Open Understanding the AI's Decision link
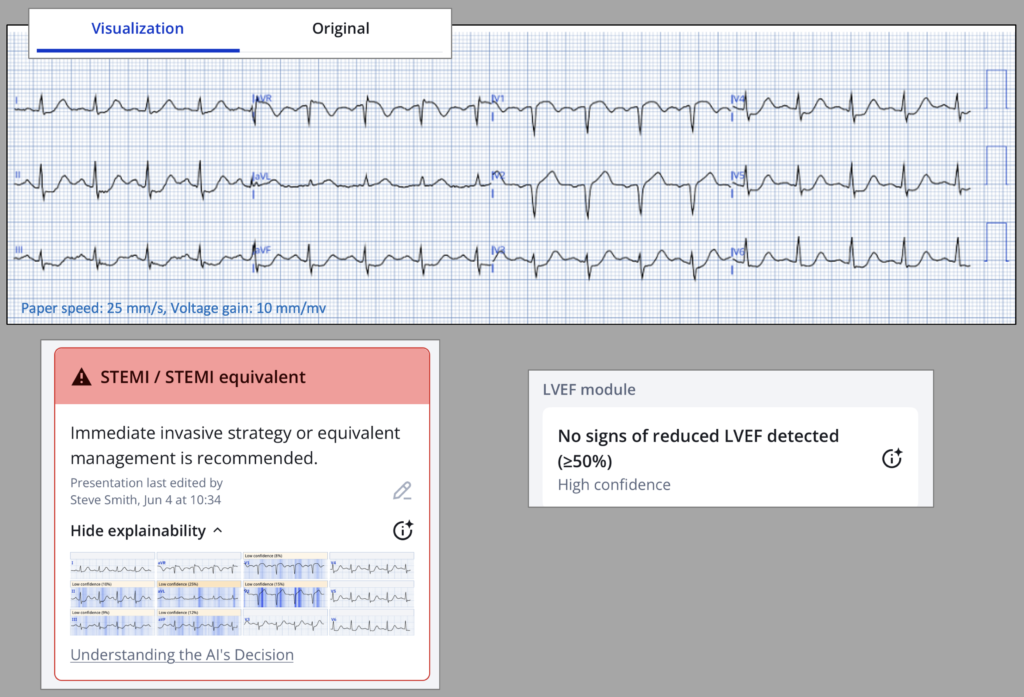Viewport: 1024px width, 697px height. (182, 655)
